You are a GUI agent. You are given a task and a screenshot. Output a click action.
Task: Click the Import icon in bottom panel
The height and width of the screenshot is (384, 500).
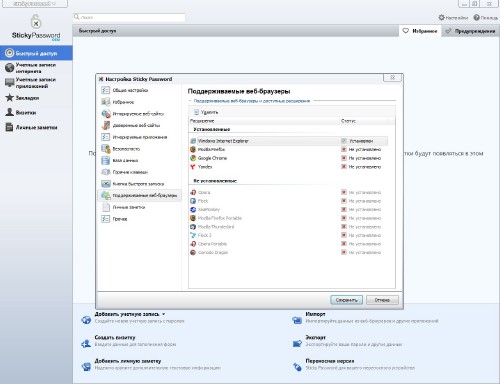click(297, 320)
